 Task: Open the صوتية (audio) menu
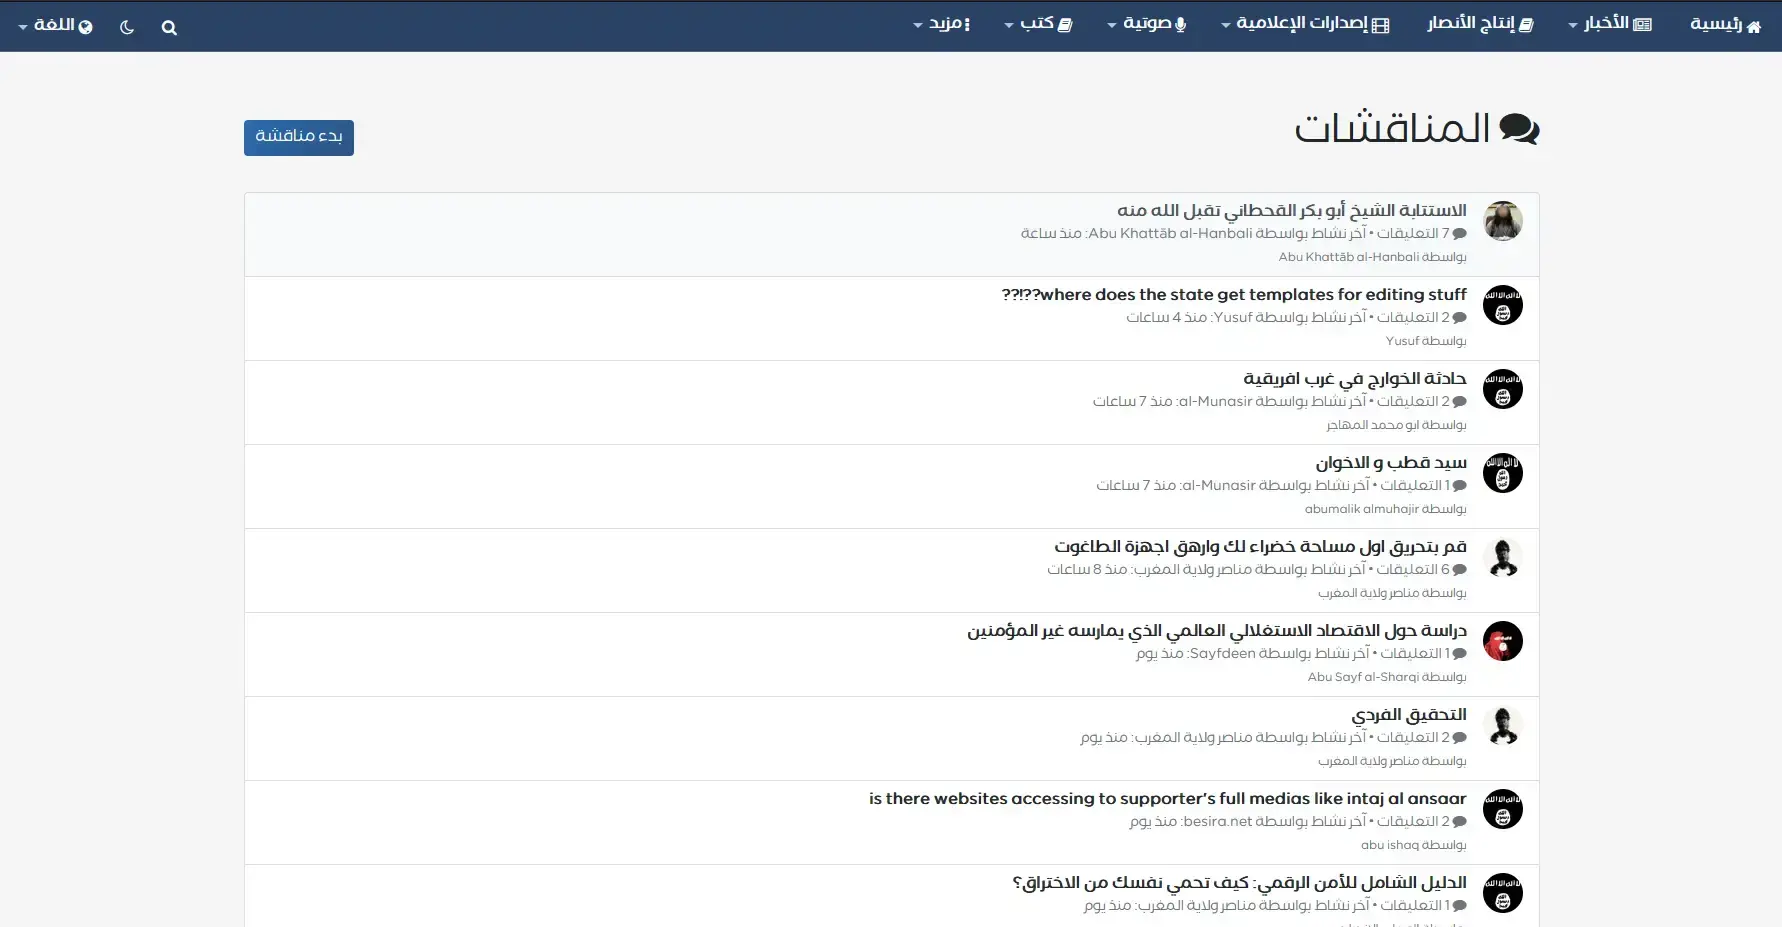tap(1146, 24)
